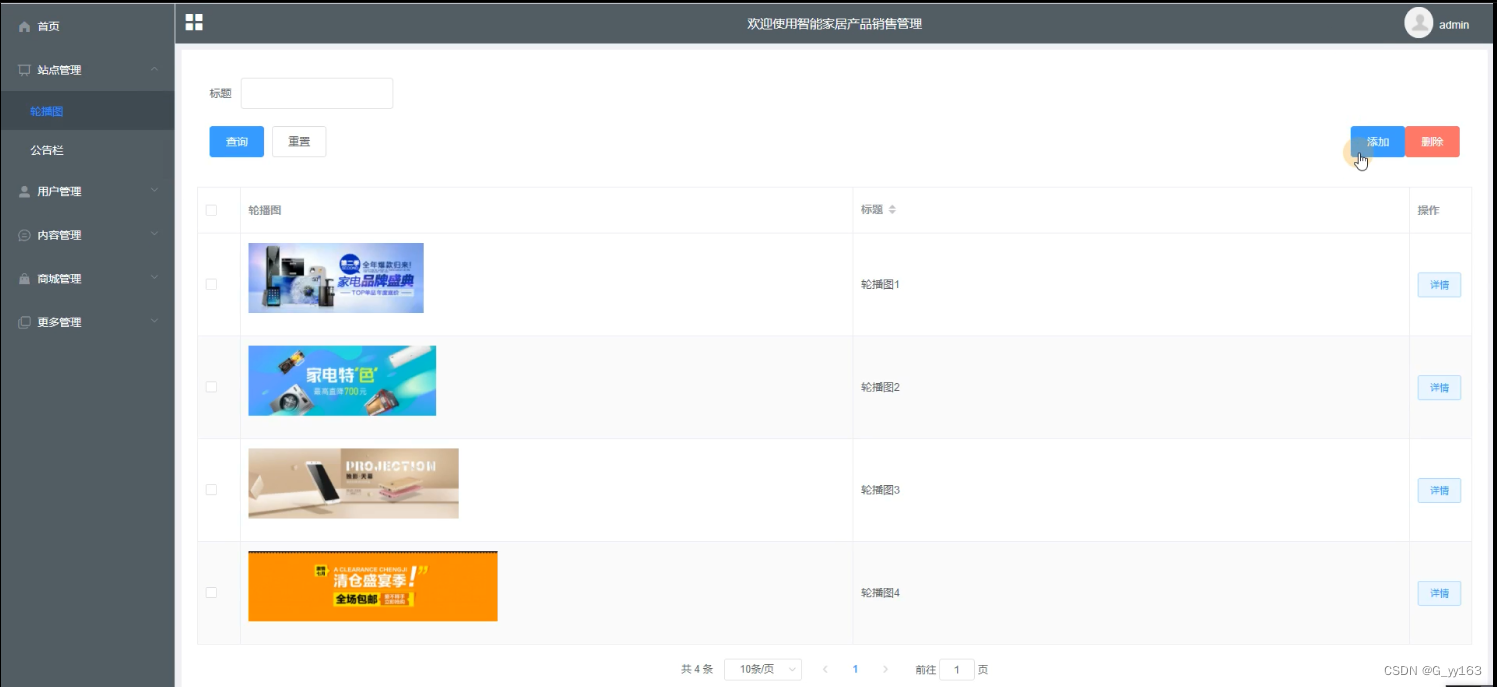1497x687 pixels.
Task: Click page number 1 in pagination
Action: click(855, 669)
